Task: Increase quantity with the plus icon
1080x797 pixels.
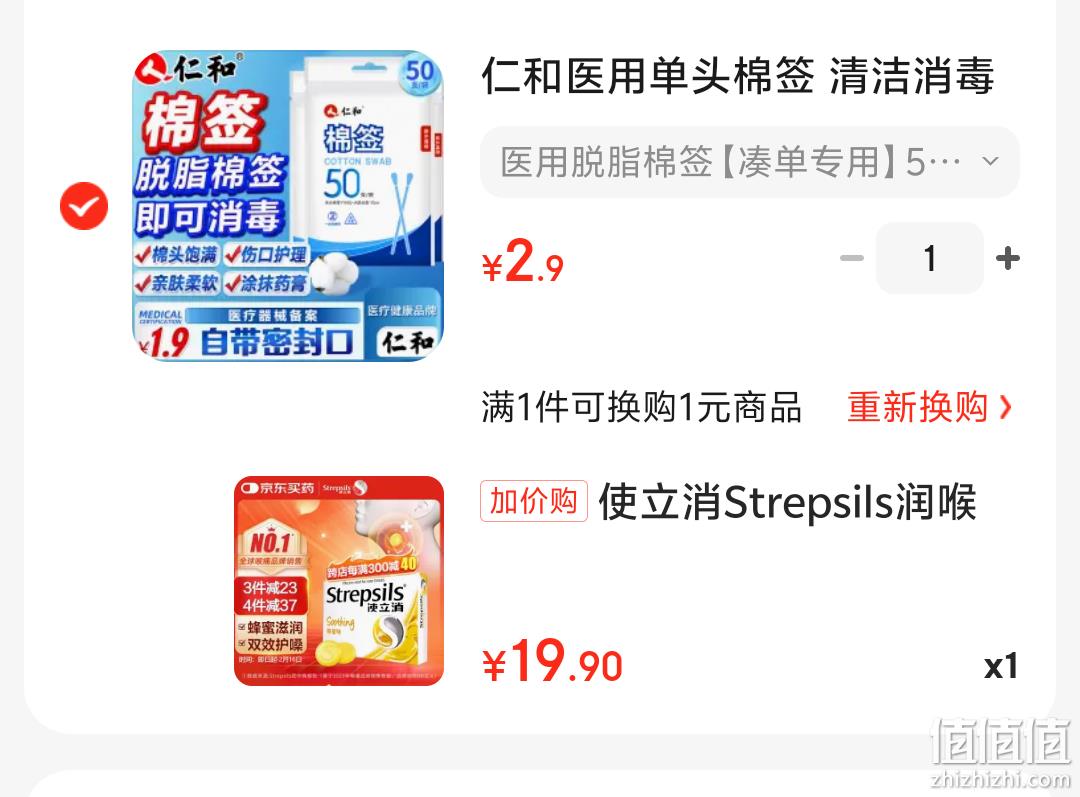Action: (1008, 258)
